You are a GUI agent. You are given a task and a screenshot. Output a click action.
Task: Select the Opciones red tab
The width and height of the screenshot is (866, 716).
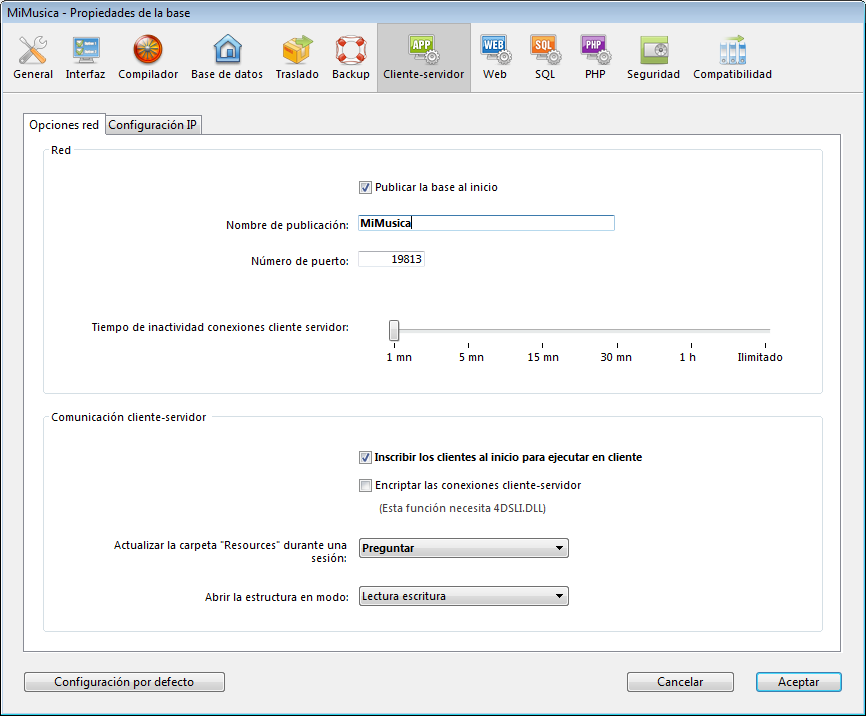click(x=64, y=125)
